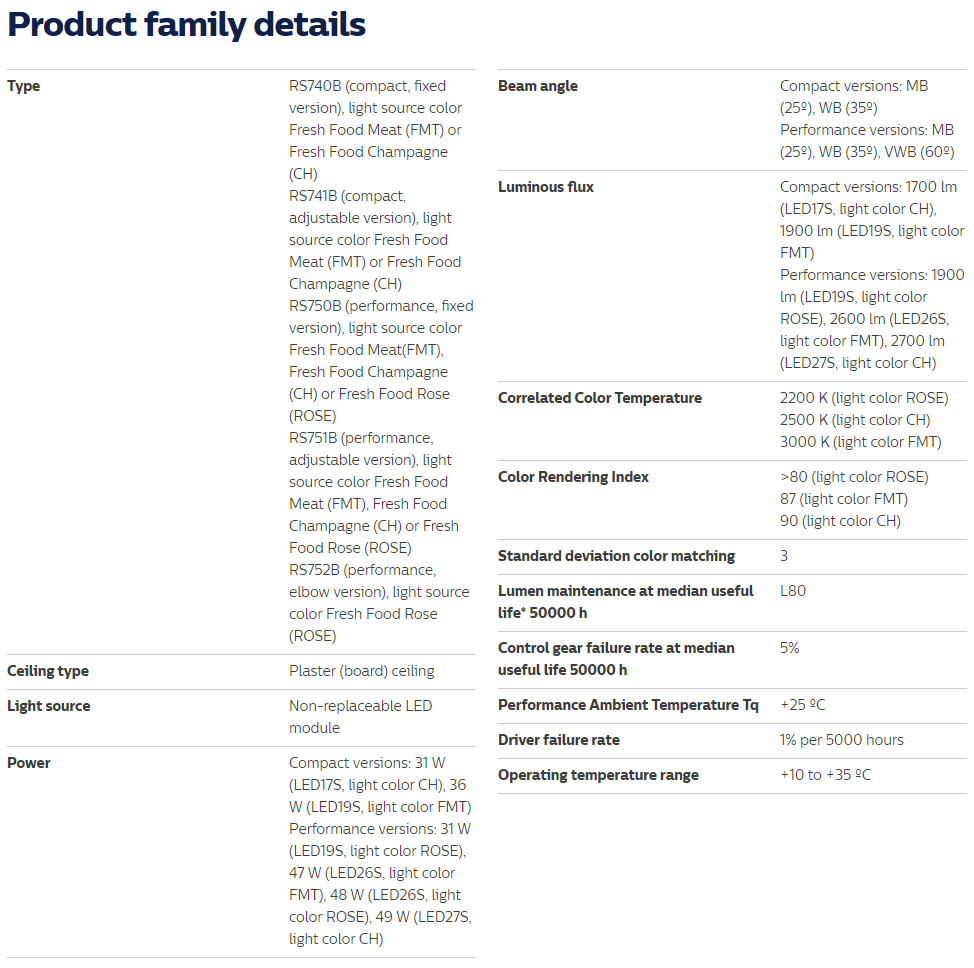
Task: Click Performance Ambient Temperature Tq label
Action: [x=628, y=705]
